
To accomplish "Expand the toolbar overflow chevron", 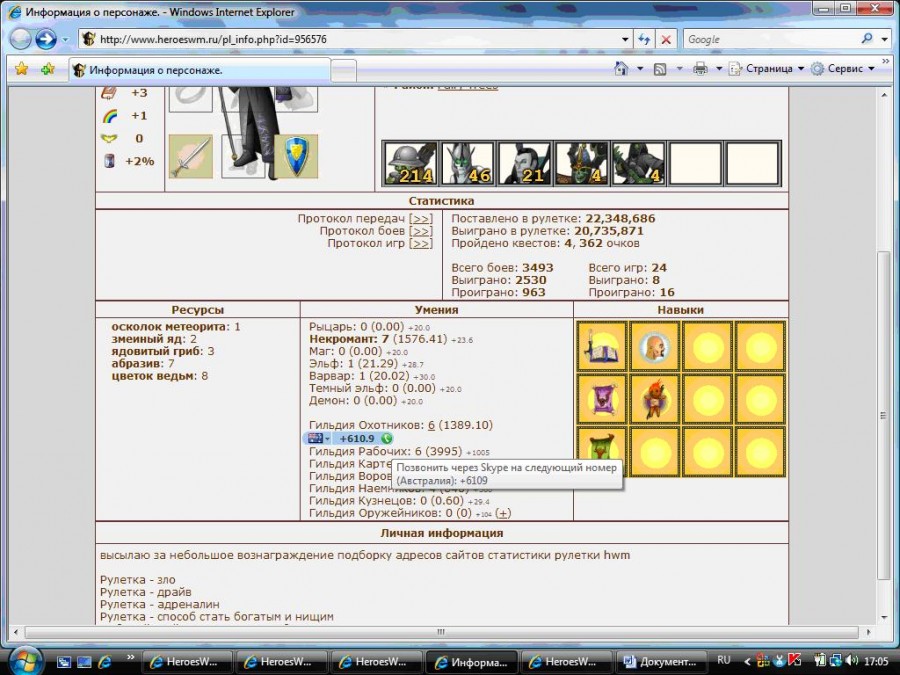I will tap(886, 61).
